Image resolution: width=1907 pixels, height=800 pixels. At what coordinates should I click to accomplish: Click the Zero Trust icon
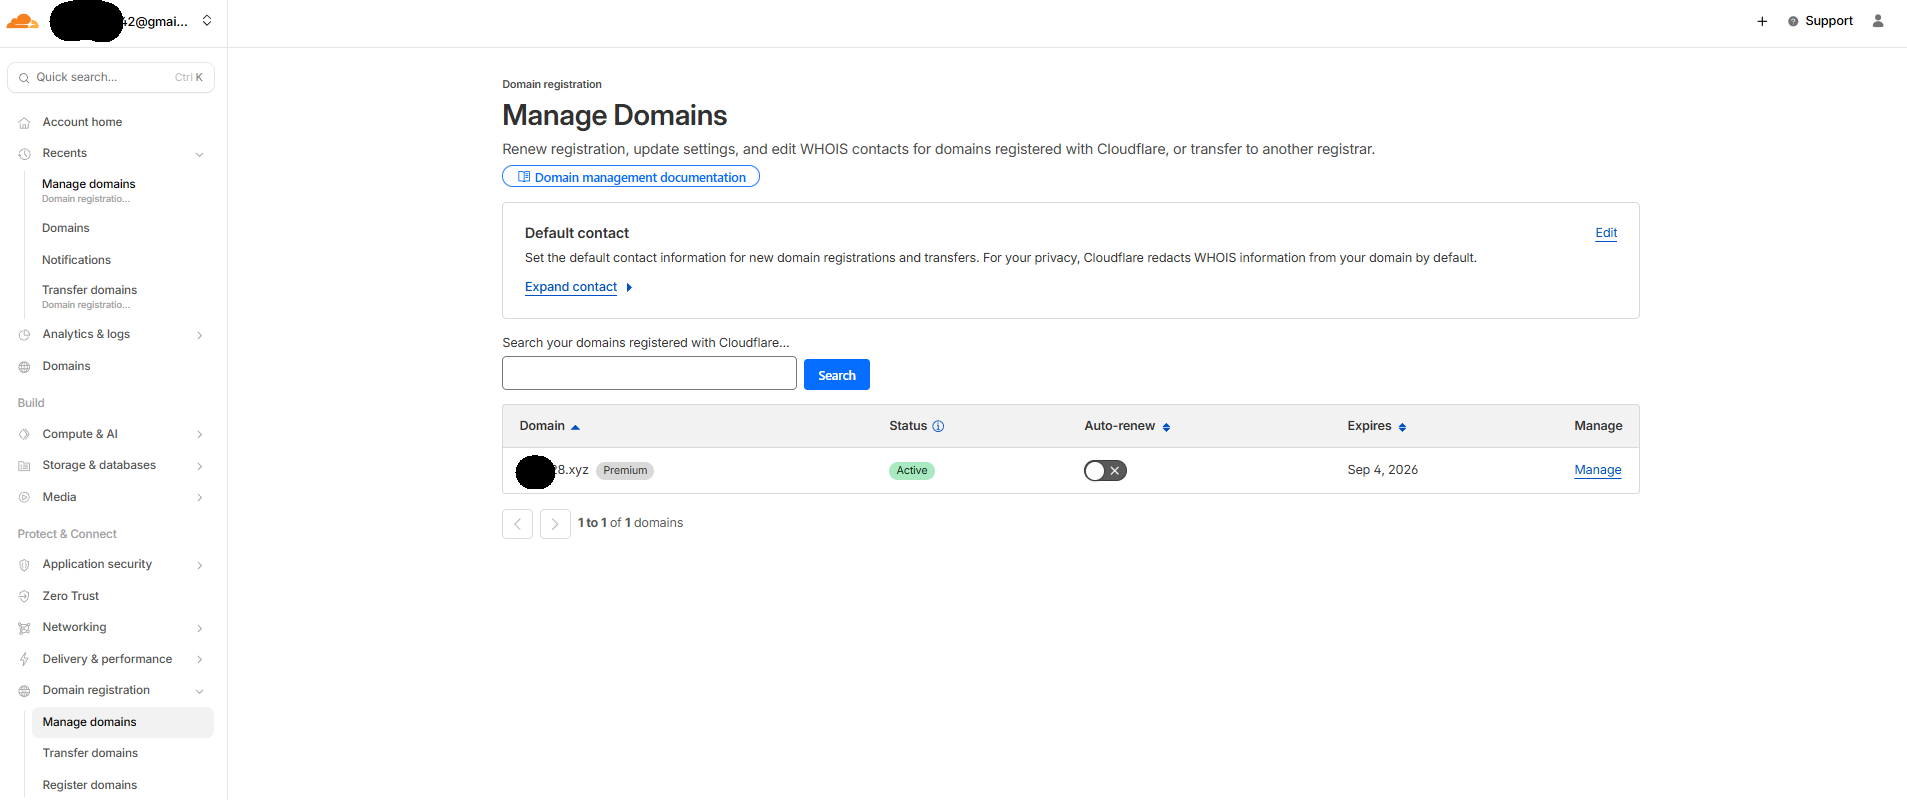(24, 597)
